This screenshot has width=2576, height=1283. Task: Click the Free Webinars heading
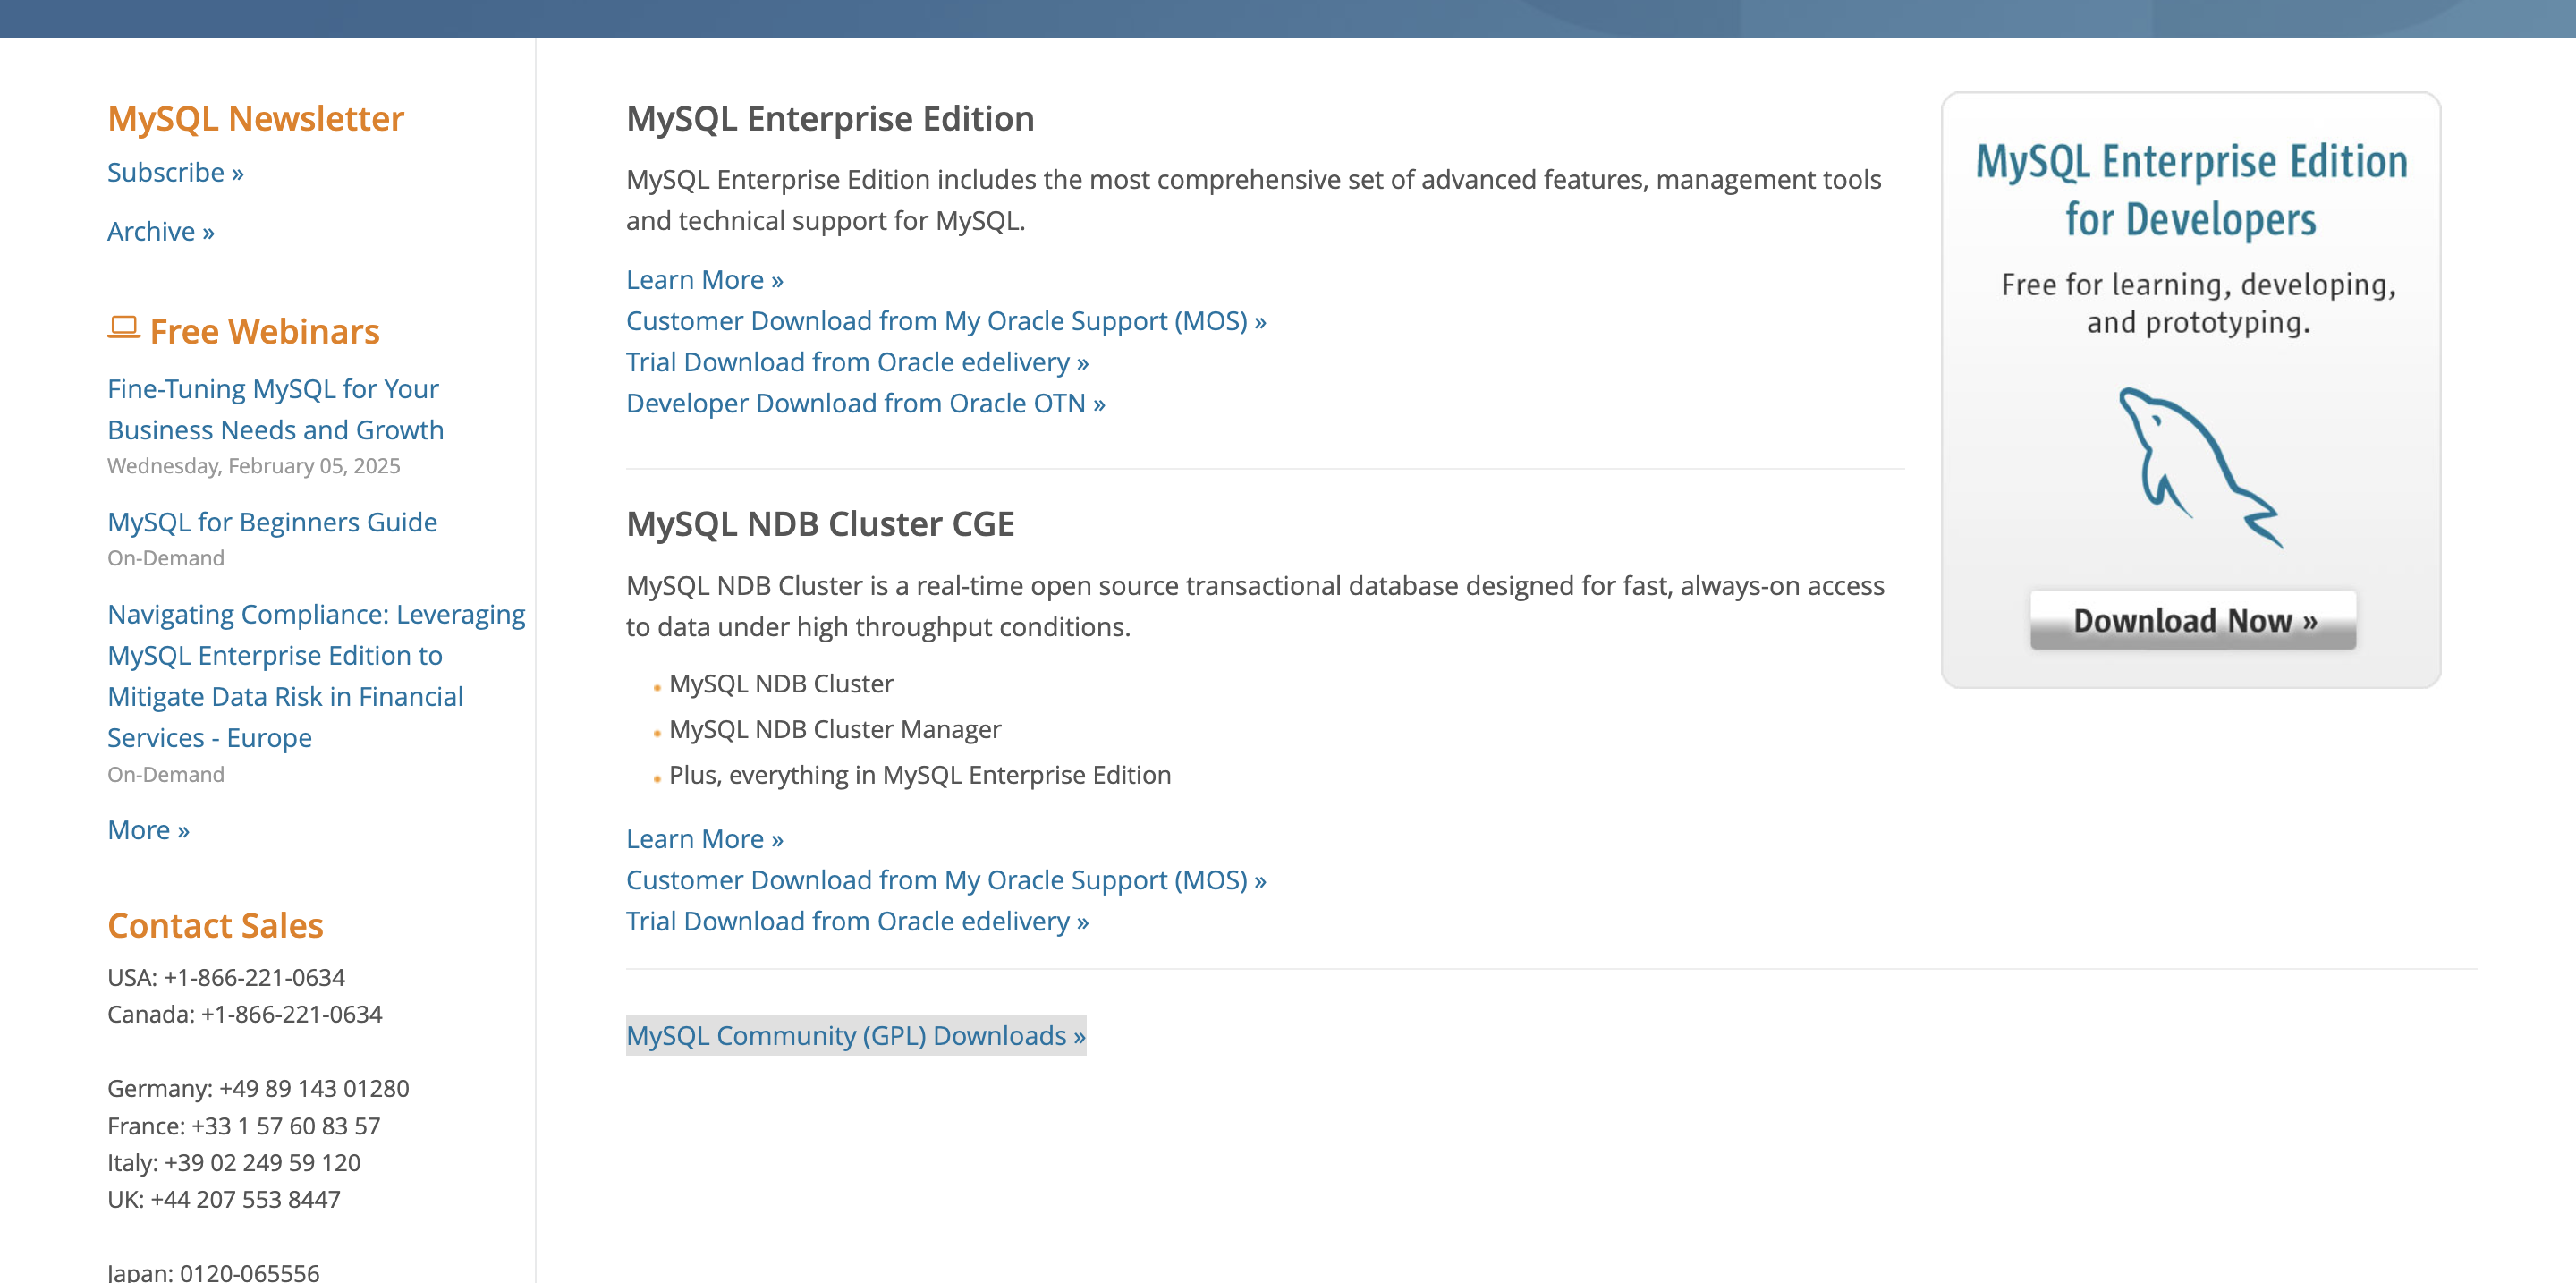[264, 331]
